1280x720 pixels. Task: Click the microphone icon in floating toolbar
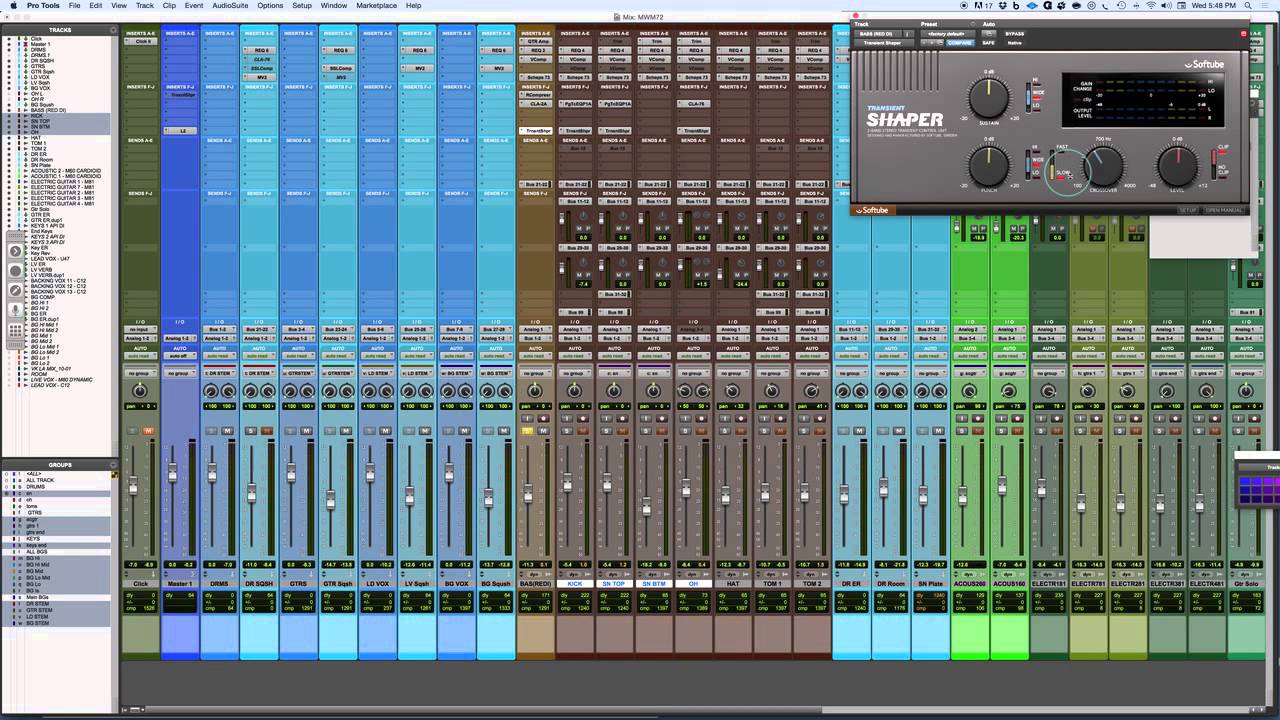point(16,311)
